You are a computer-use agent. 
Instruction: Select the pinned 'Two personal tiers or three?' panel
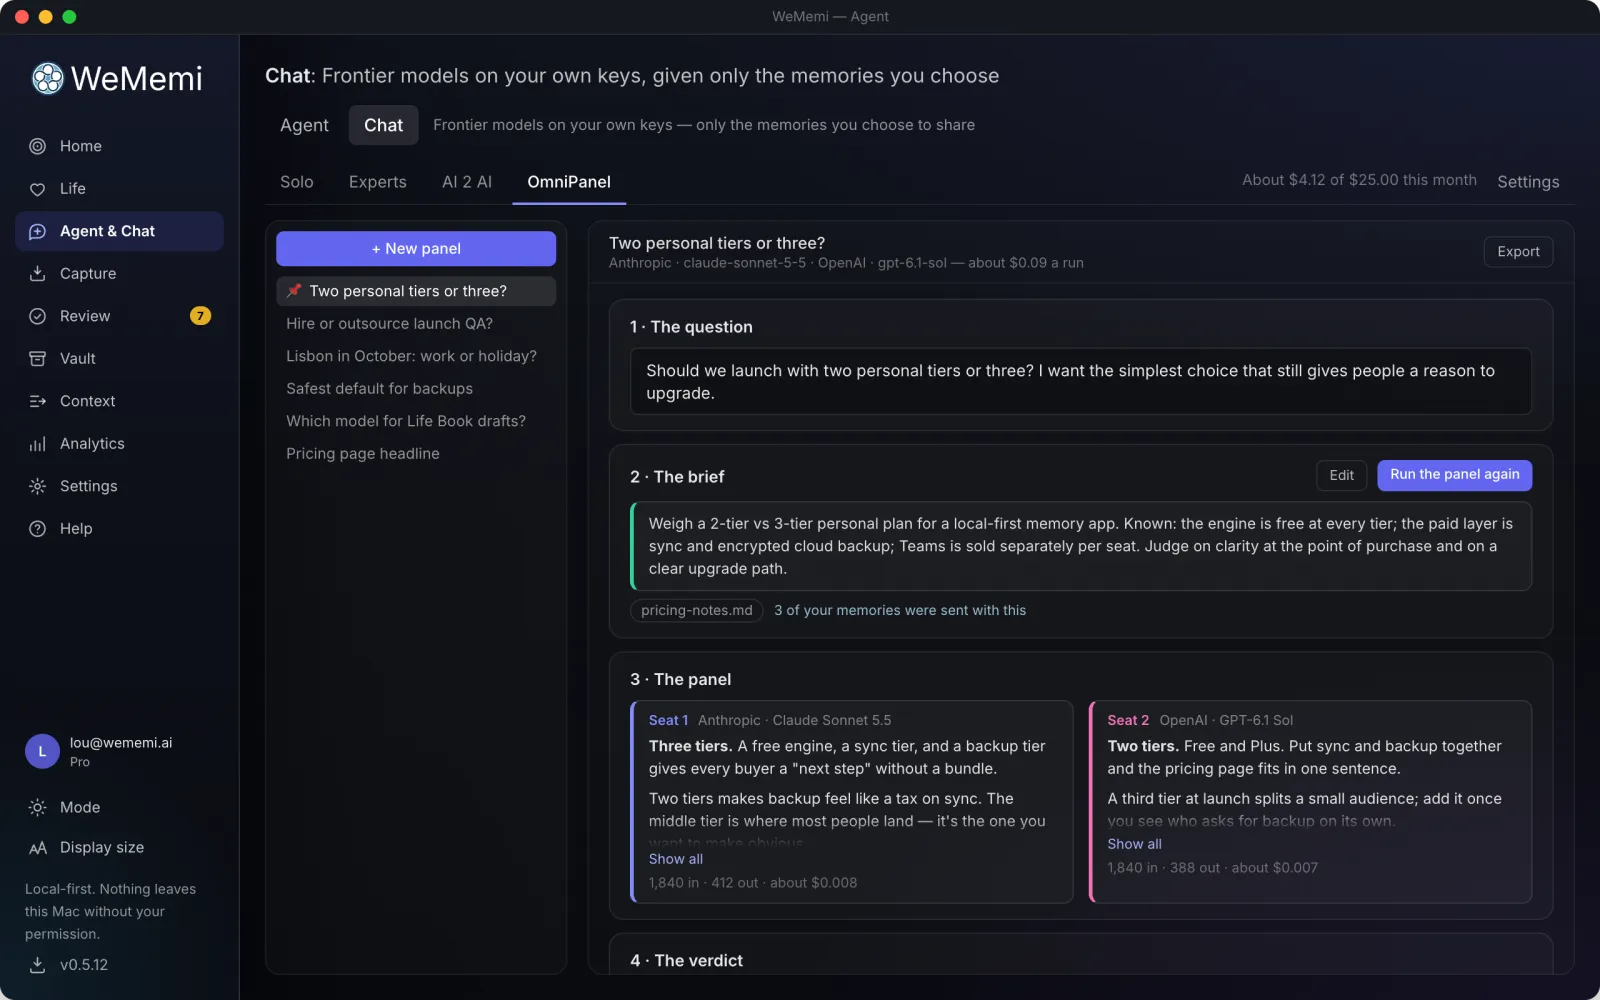[416, 291]
